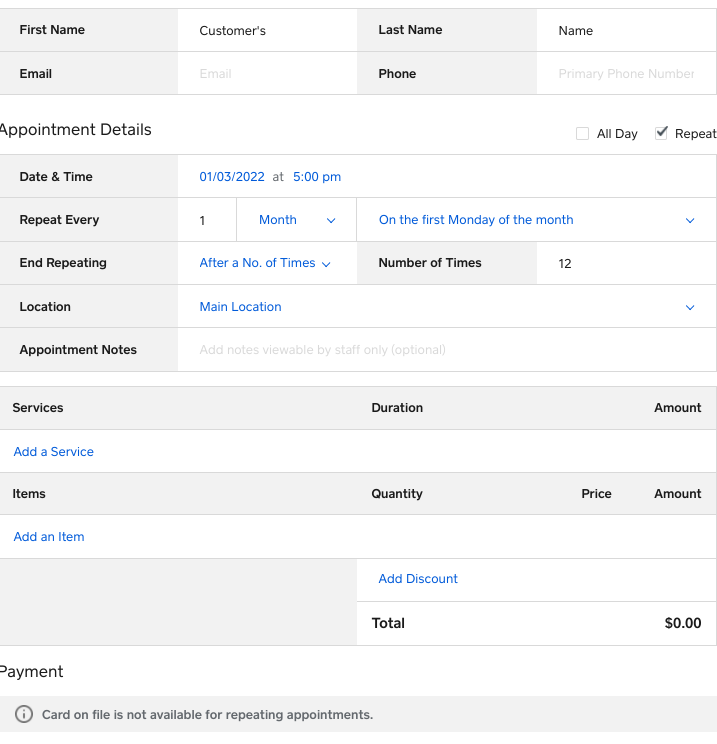Edit the Repeat Every count field

207,221
